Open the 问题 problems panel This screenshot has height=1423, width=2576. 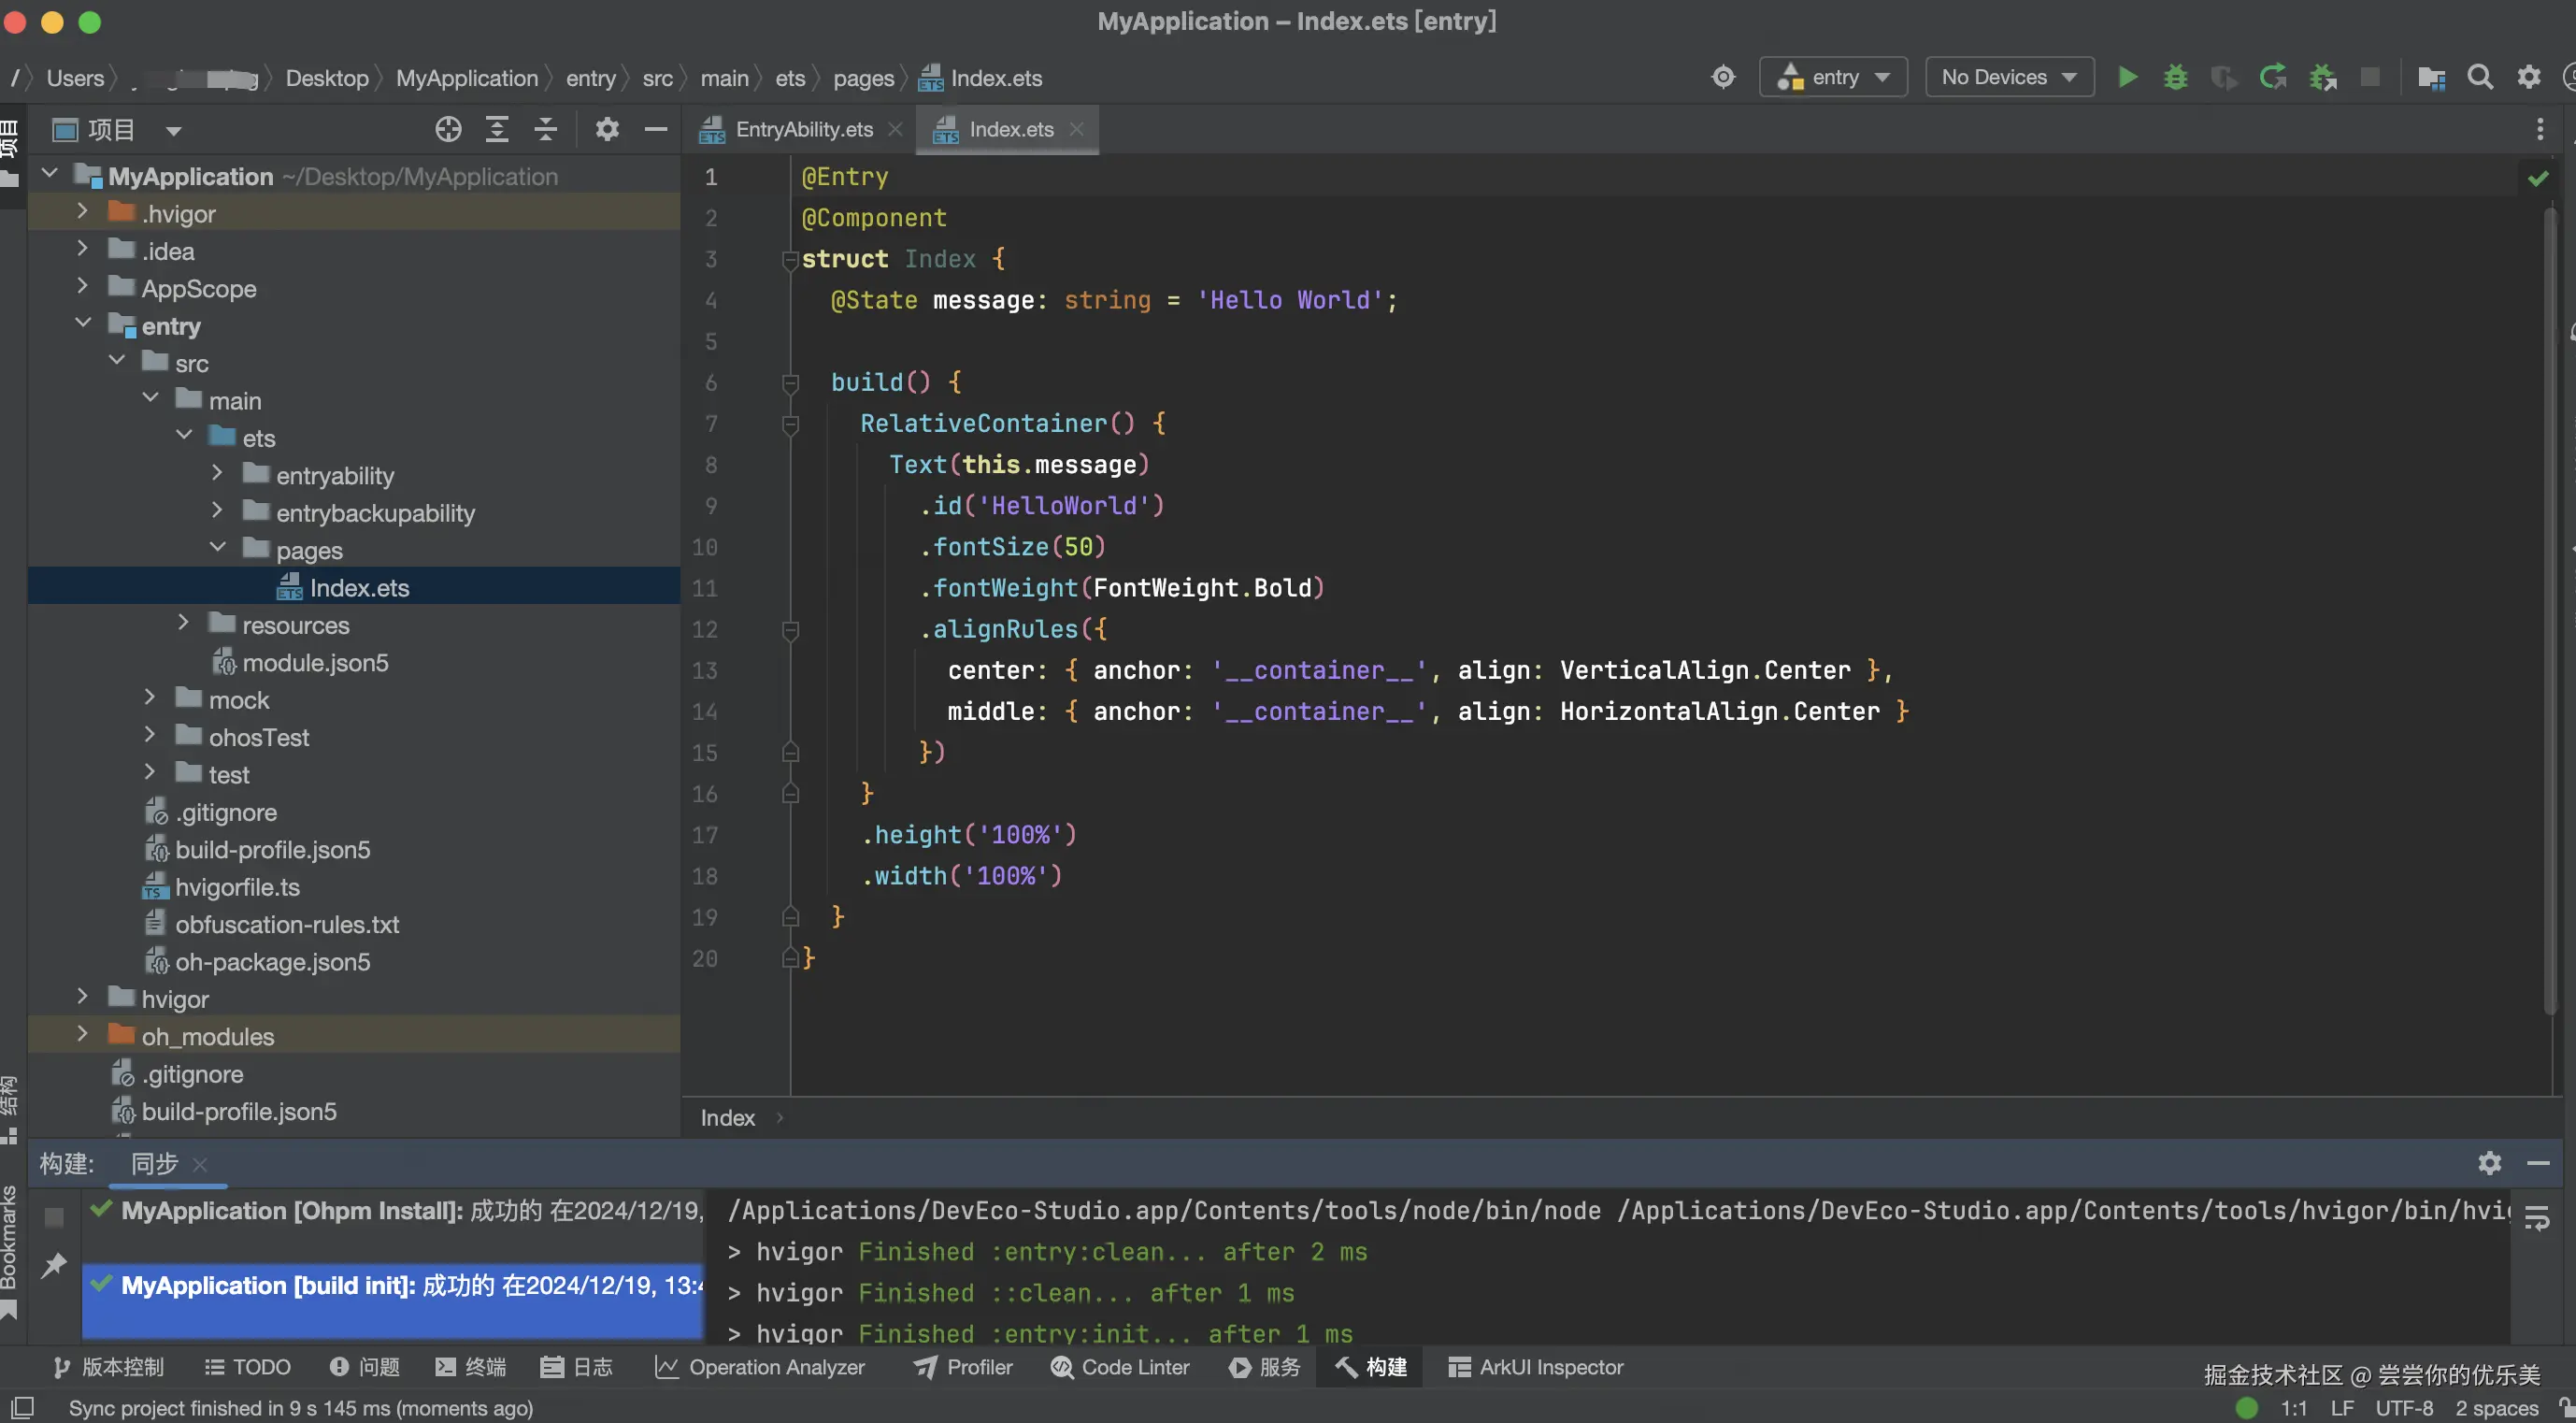tap(365, 1367)
